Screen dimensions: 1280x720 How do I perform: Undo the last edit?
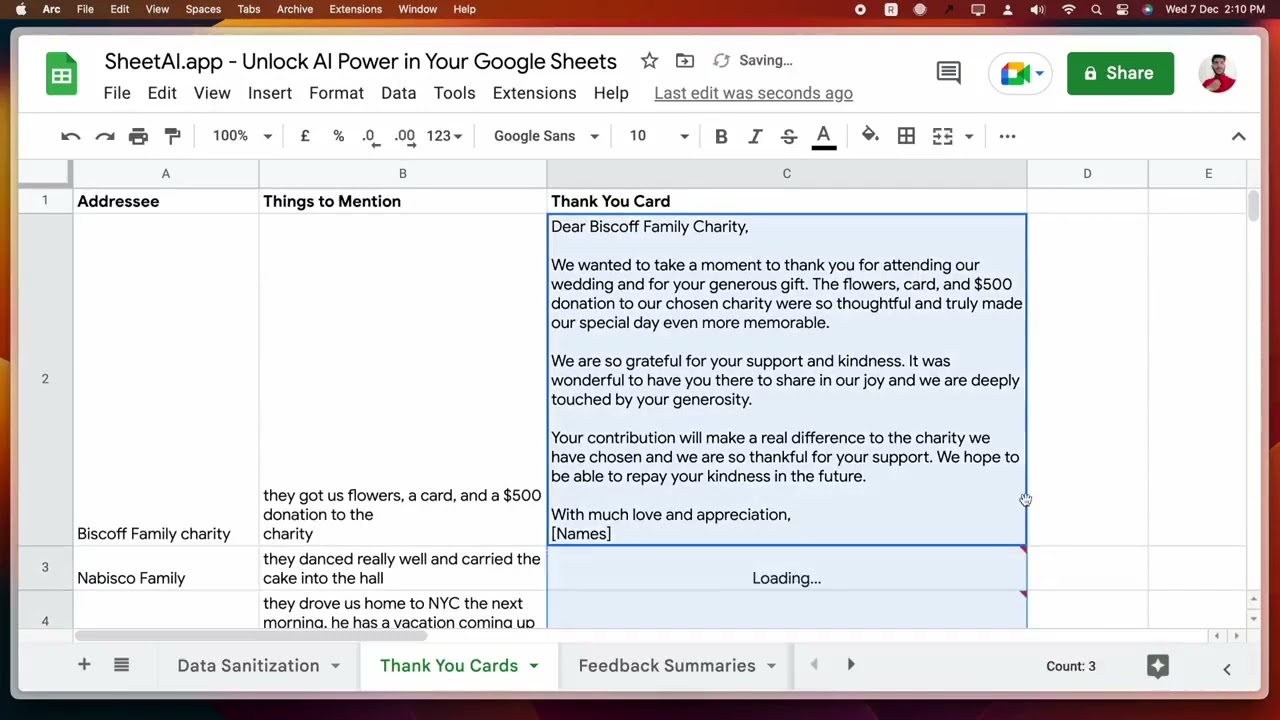pos(70,136)
